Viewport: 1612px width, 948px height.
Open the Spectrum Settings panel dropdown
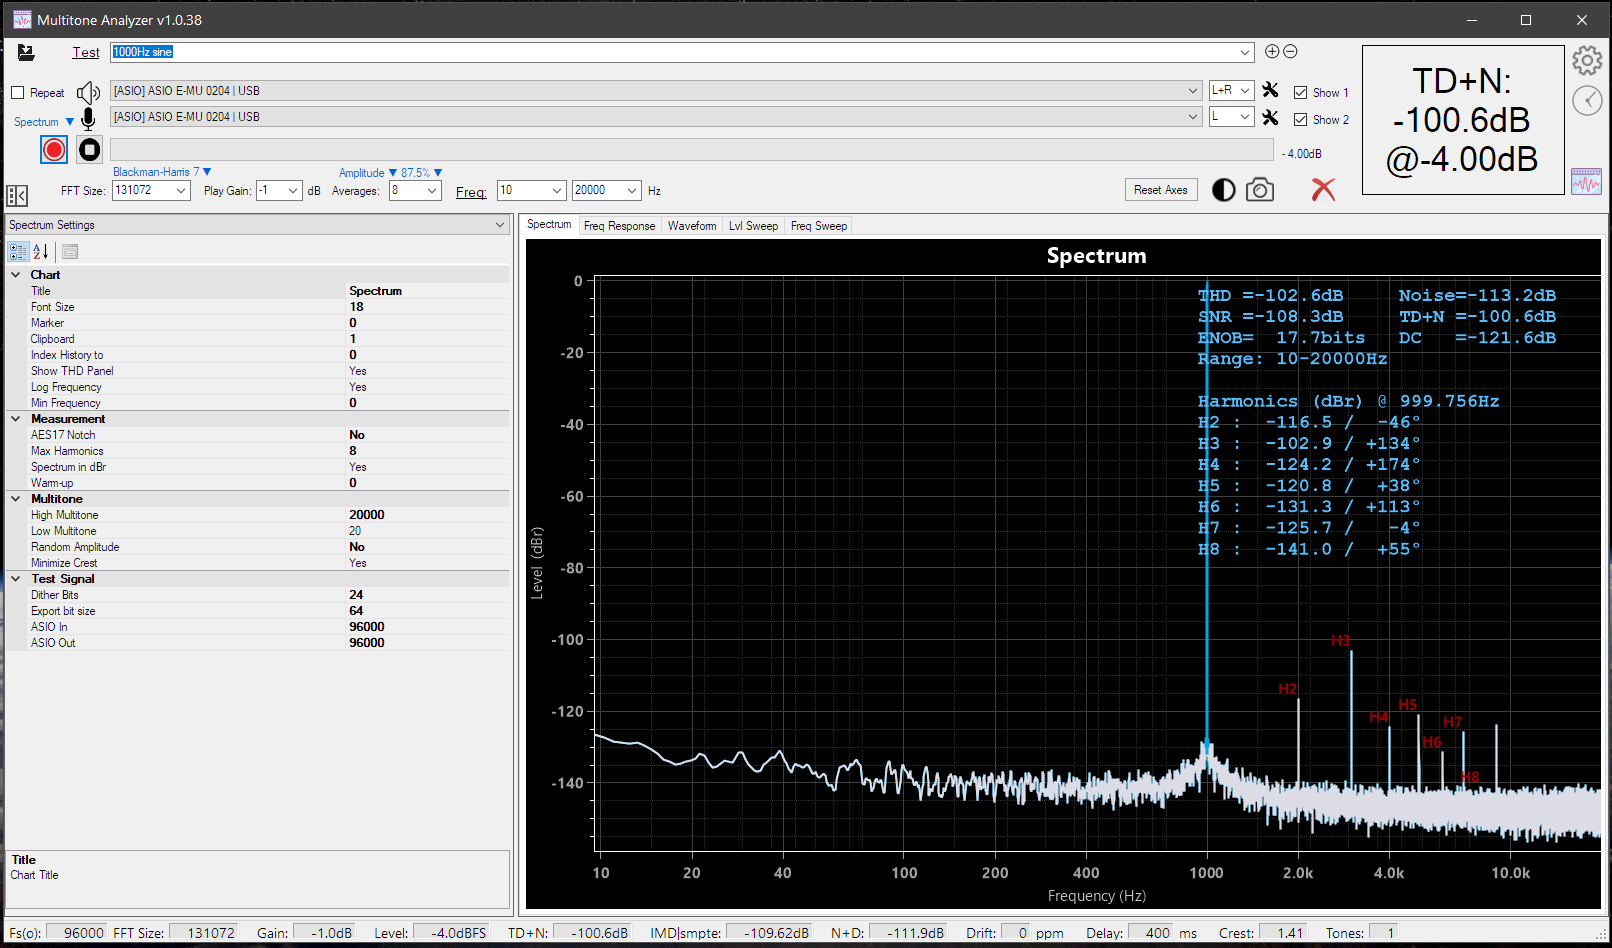500,225
